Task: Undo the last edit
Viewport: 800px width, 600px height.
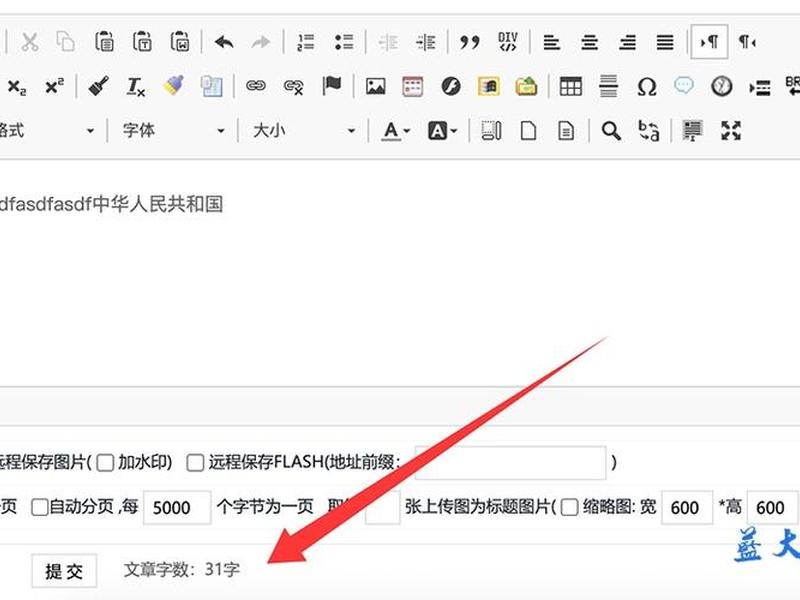Action: (x=224, y=42)
